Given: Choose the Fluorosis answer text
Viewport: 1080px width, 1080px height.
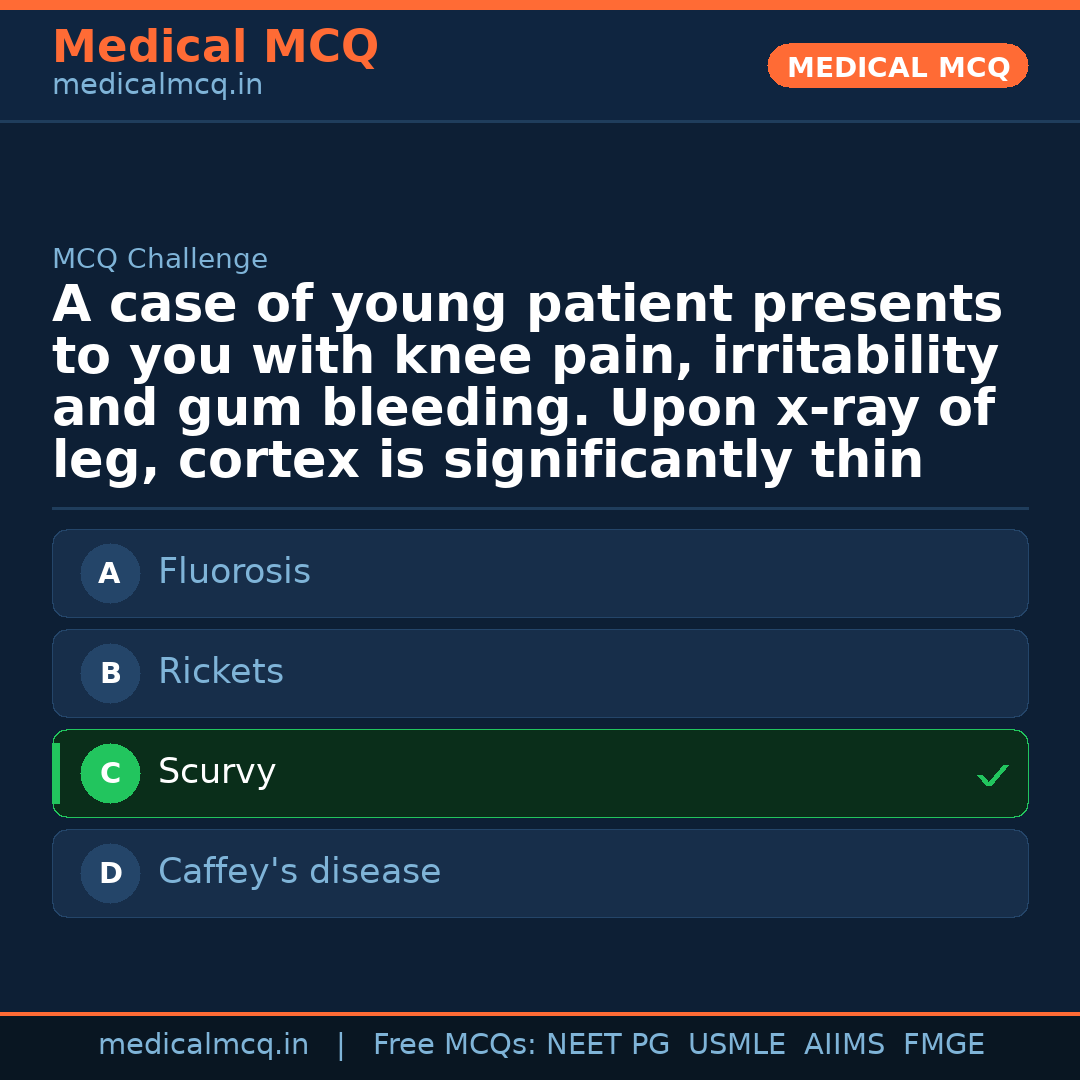Looking at the screenshot, I should click(234, 572).
